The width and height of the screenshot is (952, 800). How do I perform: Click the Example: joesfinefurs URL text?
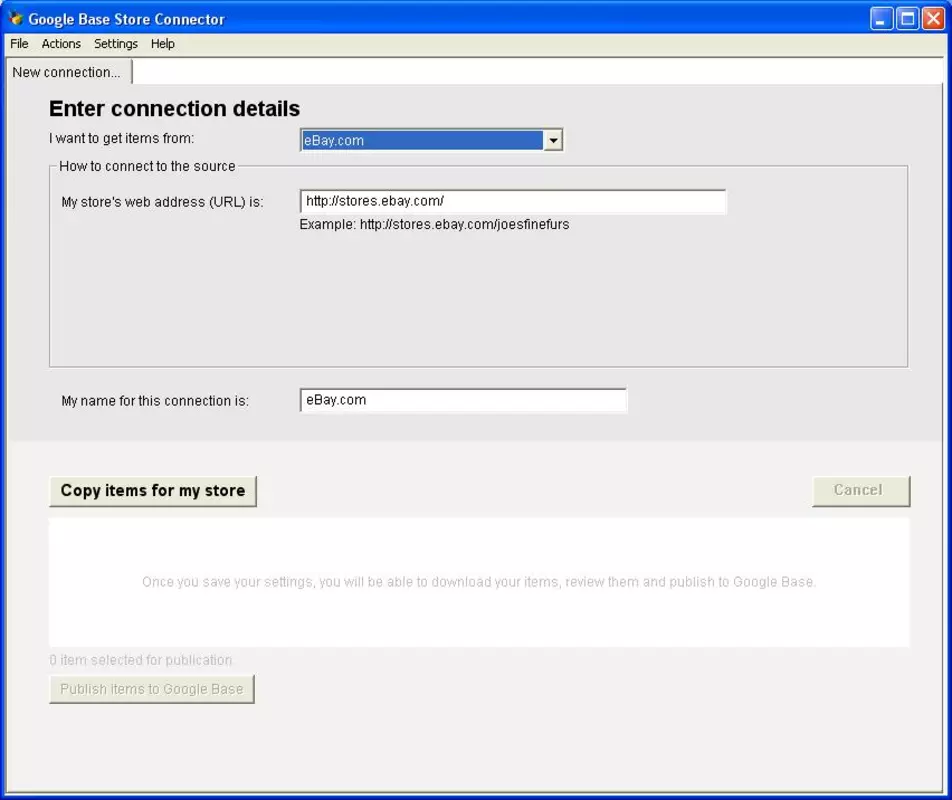[x=434, y=225]
